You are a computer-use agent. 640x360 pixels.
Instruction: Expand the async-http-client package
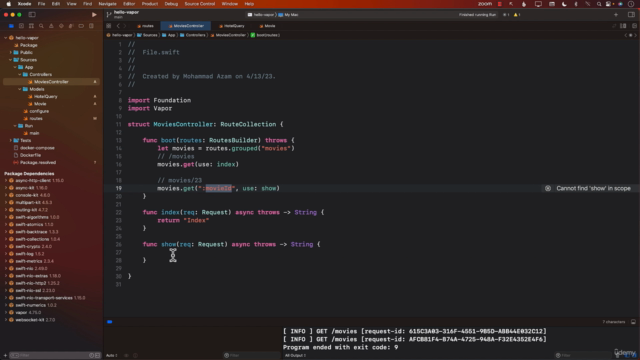pyautogui.click(x=6, y=180)
